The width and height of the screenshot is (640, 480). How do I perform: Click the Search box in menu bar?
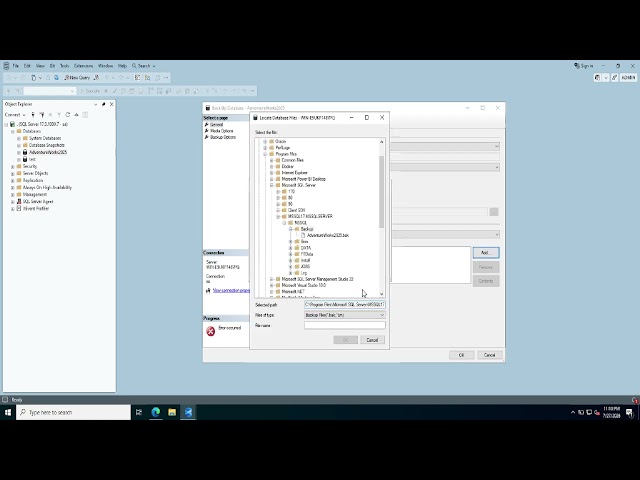144,66
